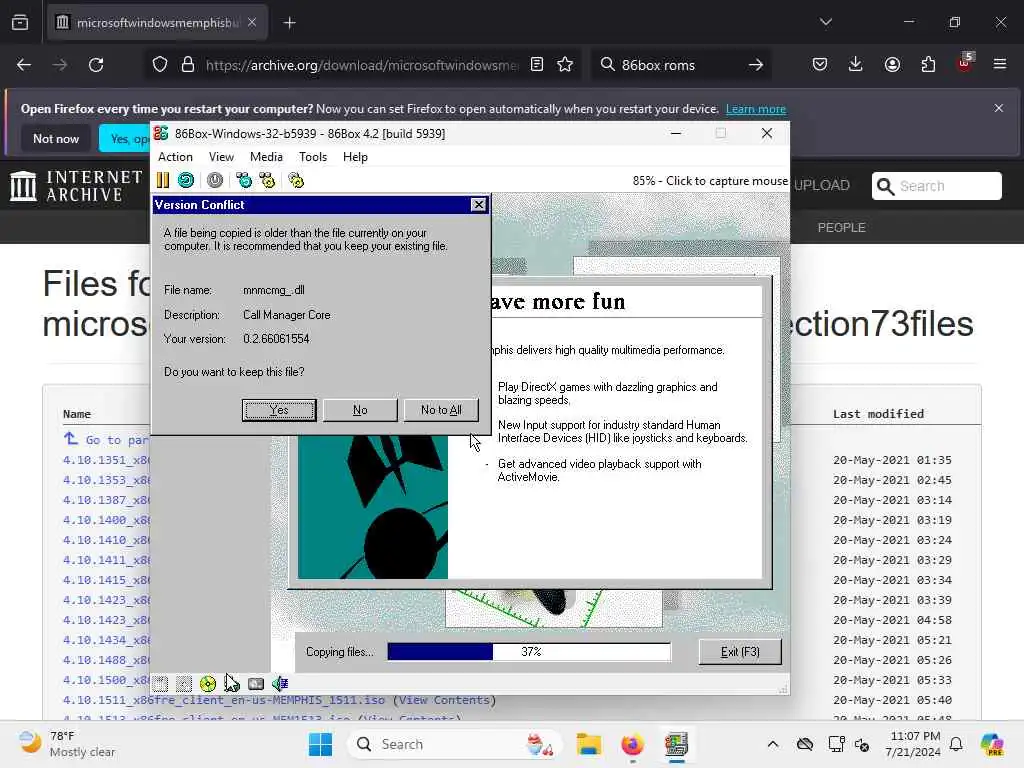Click View Contents for 1511 iso
The image size is (1024, 768).
point(444,700)
